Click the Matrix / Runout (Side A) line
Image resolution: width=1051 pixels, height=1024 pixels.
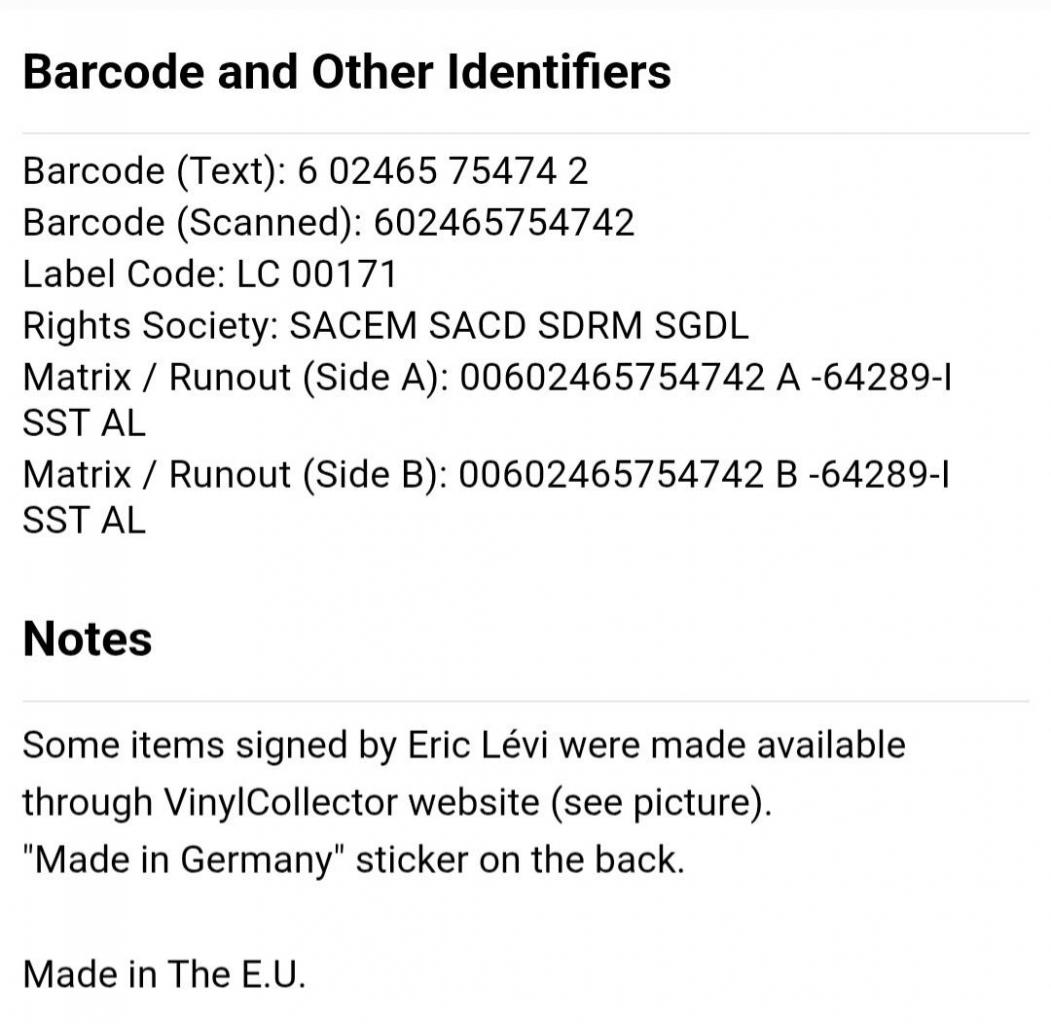487,400
